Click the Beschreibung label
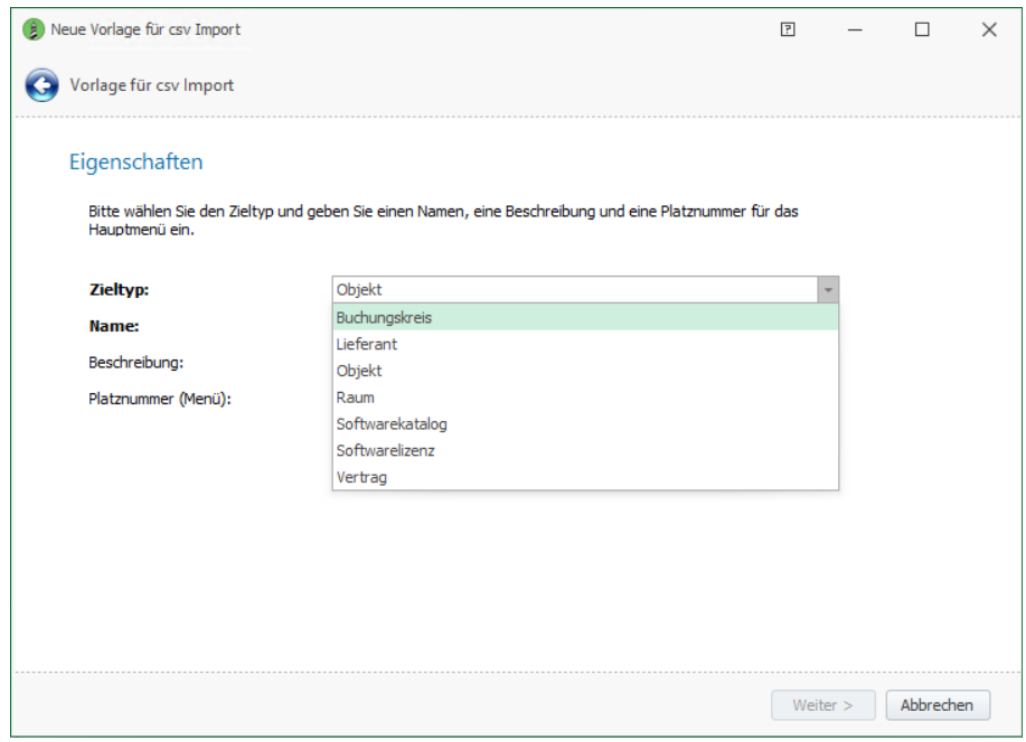Screen dimensions: 1026x742 136,362
